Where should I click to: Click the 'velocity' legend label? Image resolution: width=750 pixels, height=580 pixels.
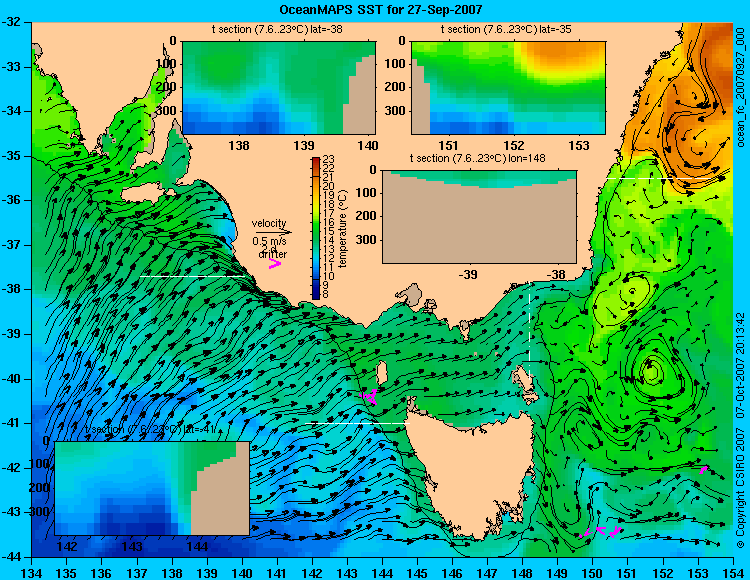click(x=269, y=223)
